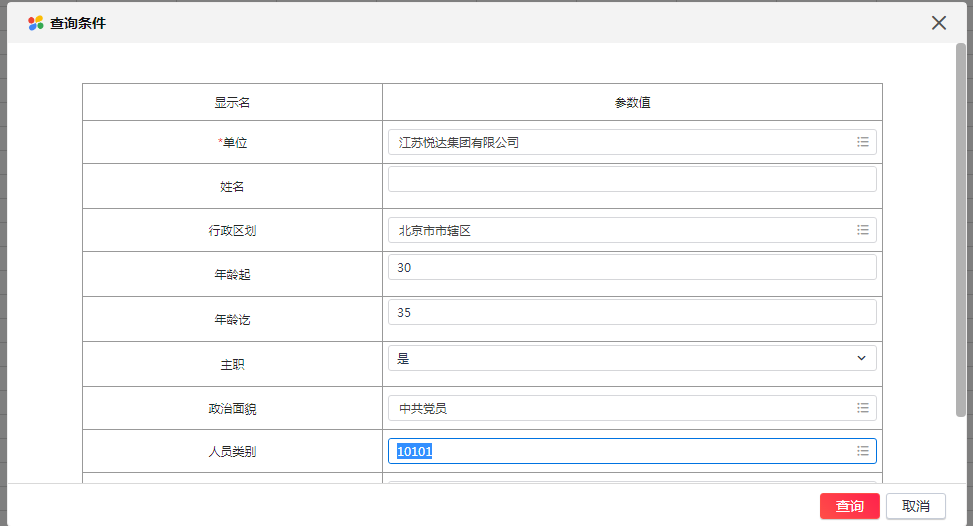The height and width of the screenshot is (526, 973).
Task: Open the list picker for 单位 field
Action: (x=863, y=142)
